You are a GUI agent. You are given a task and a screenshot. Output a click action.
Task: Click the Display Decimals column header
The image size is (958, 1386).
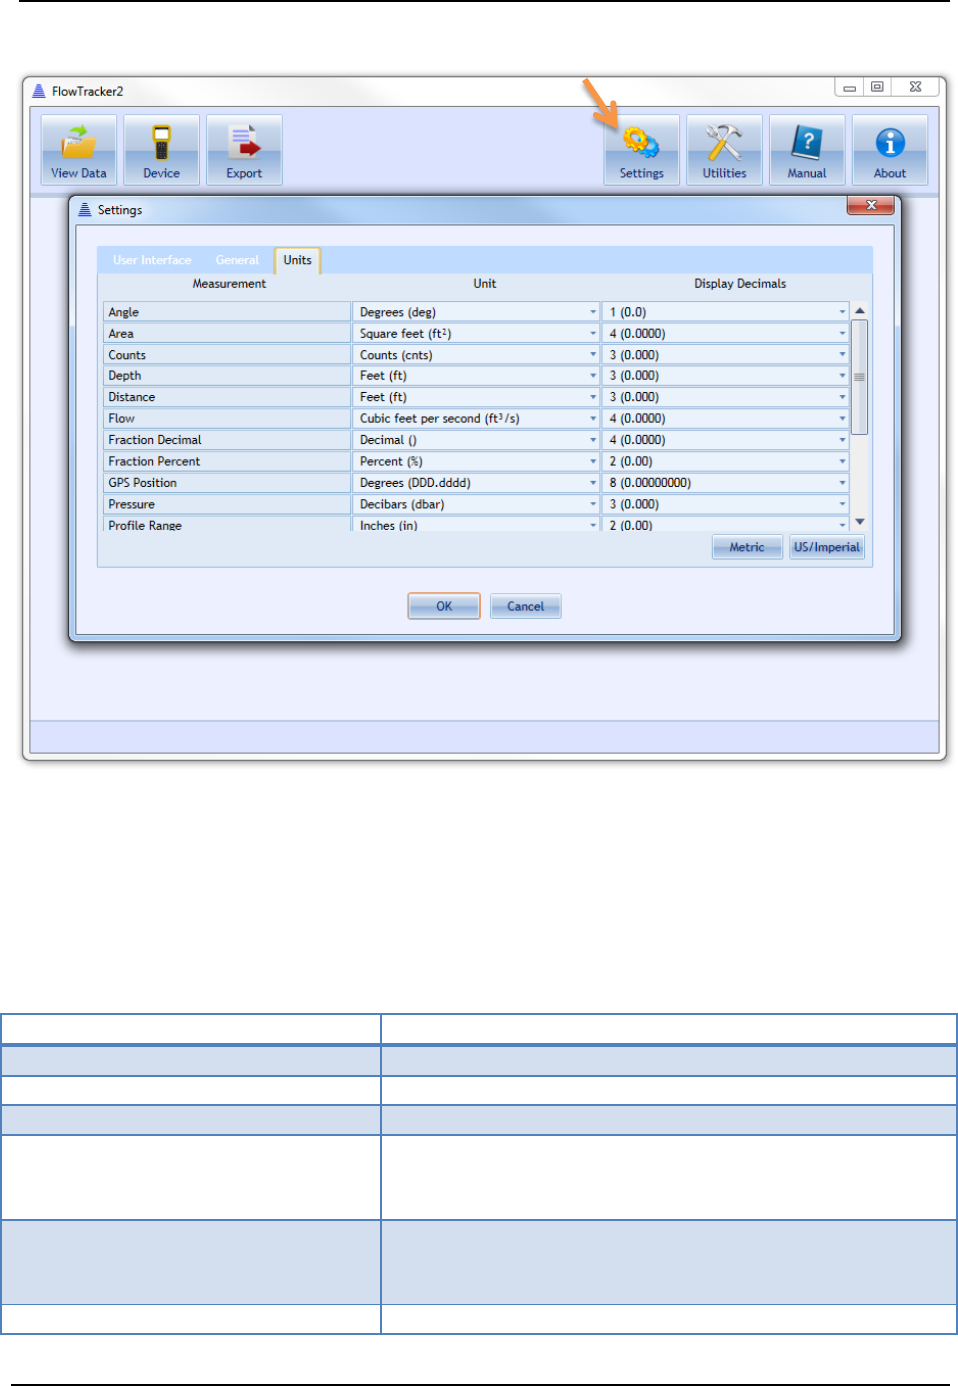[x=740, y=284]
